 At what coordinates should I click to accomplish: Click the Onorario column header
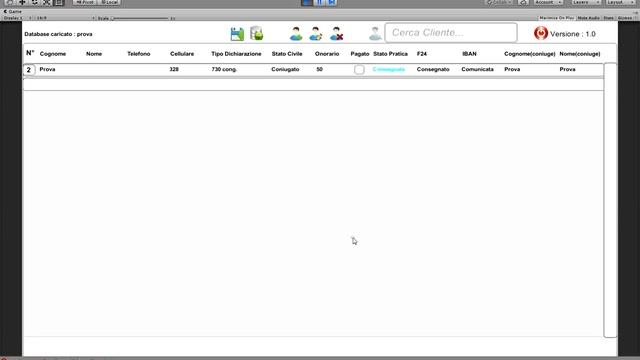[x=327, y=54]
